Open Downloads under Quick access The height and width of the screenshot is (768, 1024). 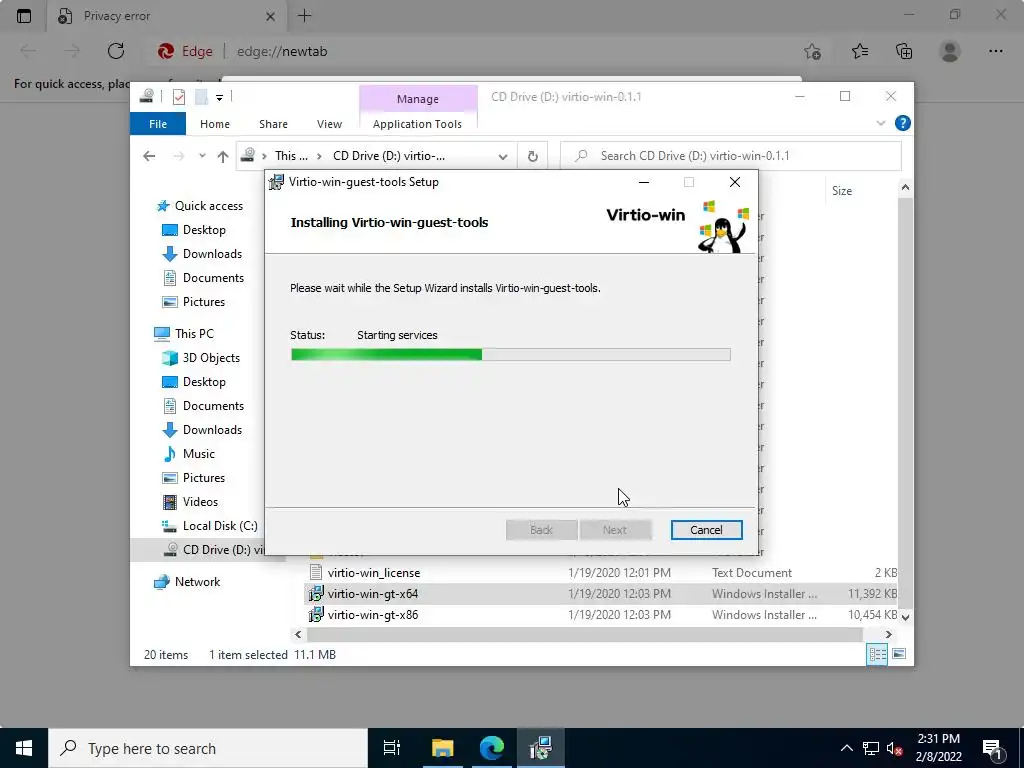pos(212,253)
